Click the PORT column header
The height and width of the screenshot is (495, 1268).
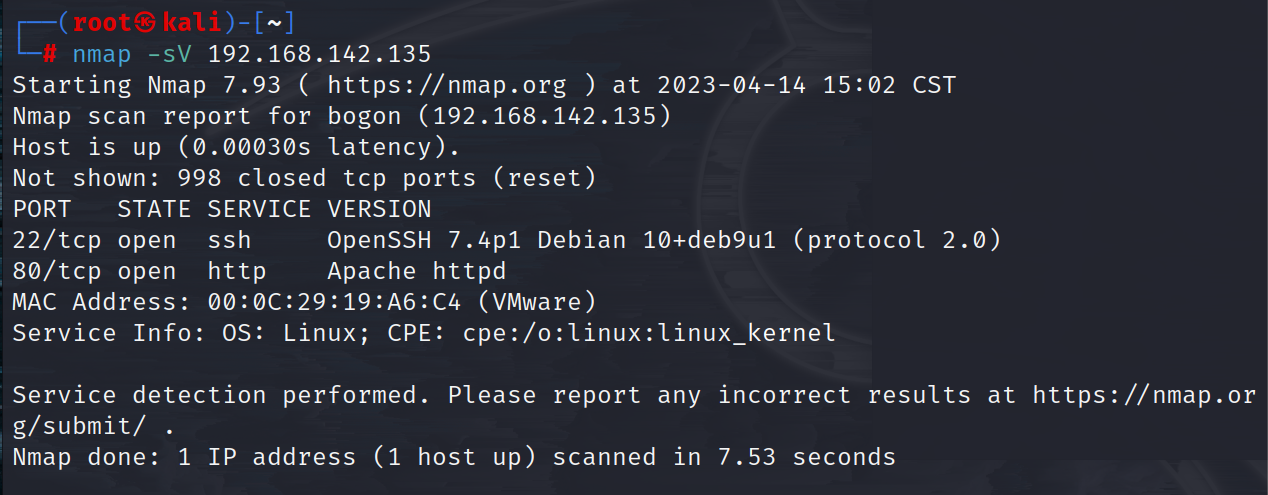[42, 209]
